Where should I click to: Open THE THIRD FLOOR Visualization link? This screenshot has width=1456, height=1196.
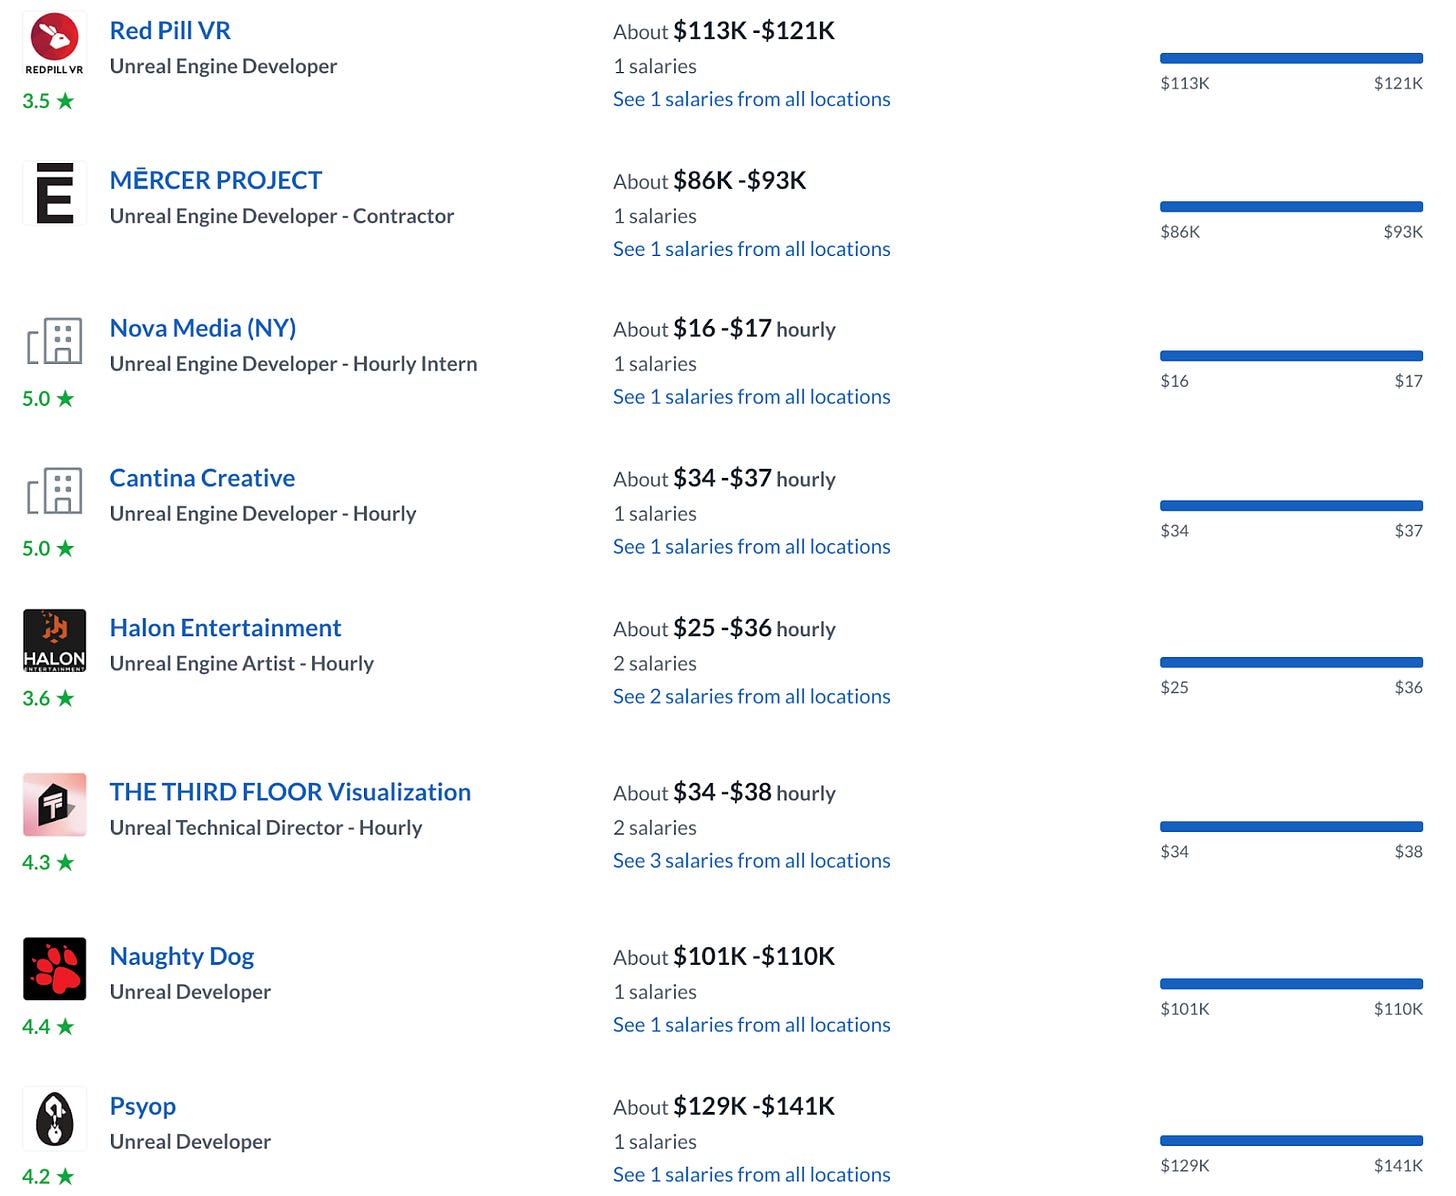point(290,792)
